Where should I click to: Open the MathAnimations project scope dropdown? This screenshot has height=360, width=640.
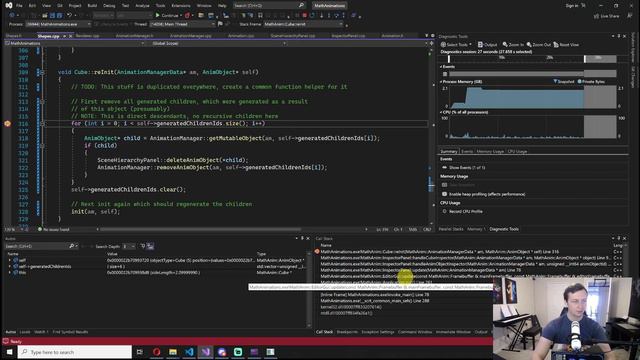pyautogui.click(x=74, y=43)
